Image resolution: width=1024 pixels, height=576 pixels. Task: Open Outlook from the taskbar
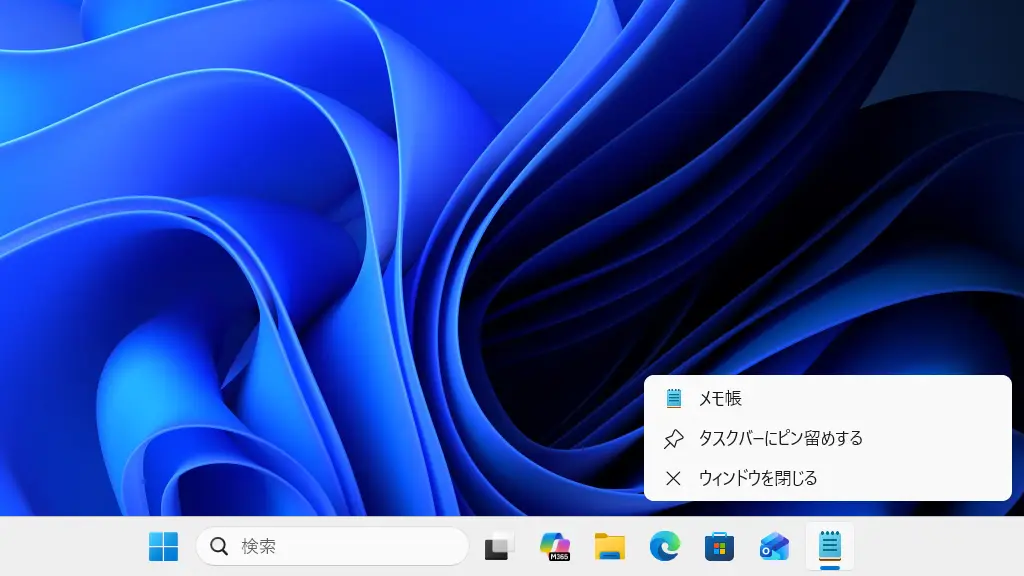click(x=774, y=546)
